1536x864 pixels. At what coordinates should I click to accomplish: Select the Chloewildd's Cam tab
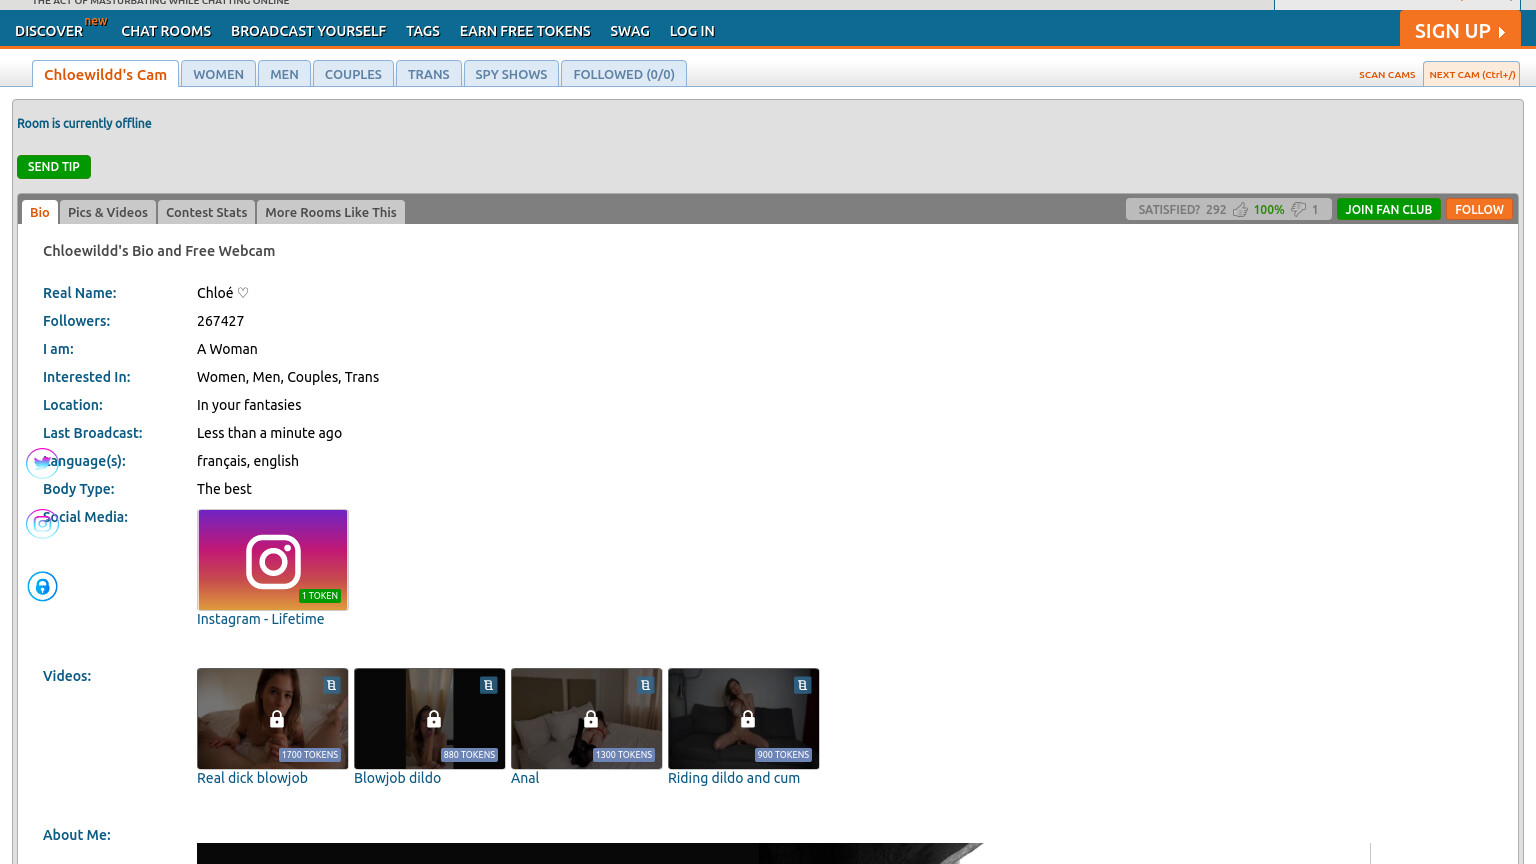pos(106,74)
